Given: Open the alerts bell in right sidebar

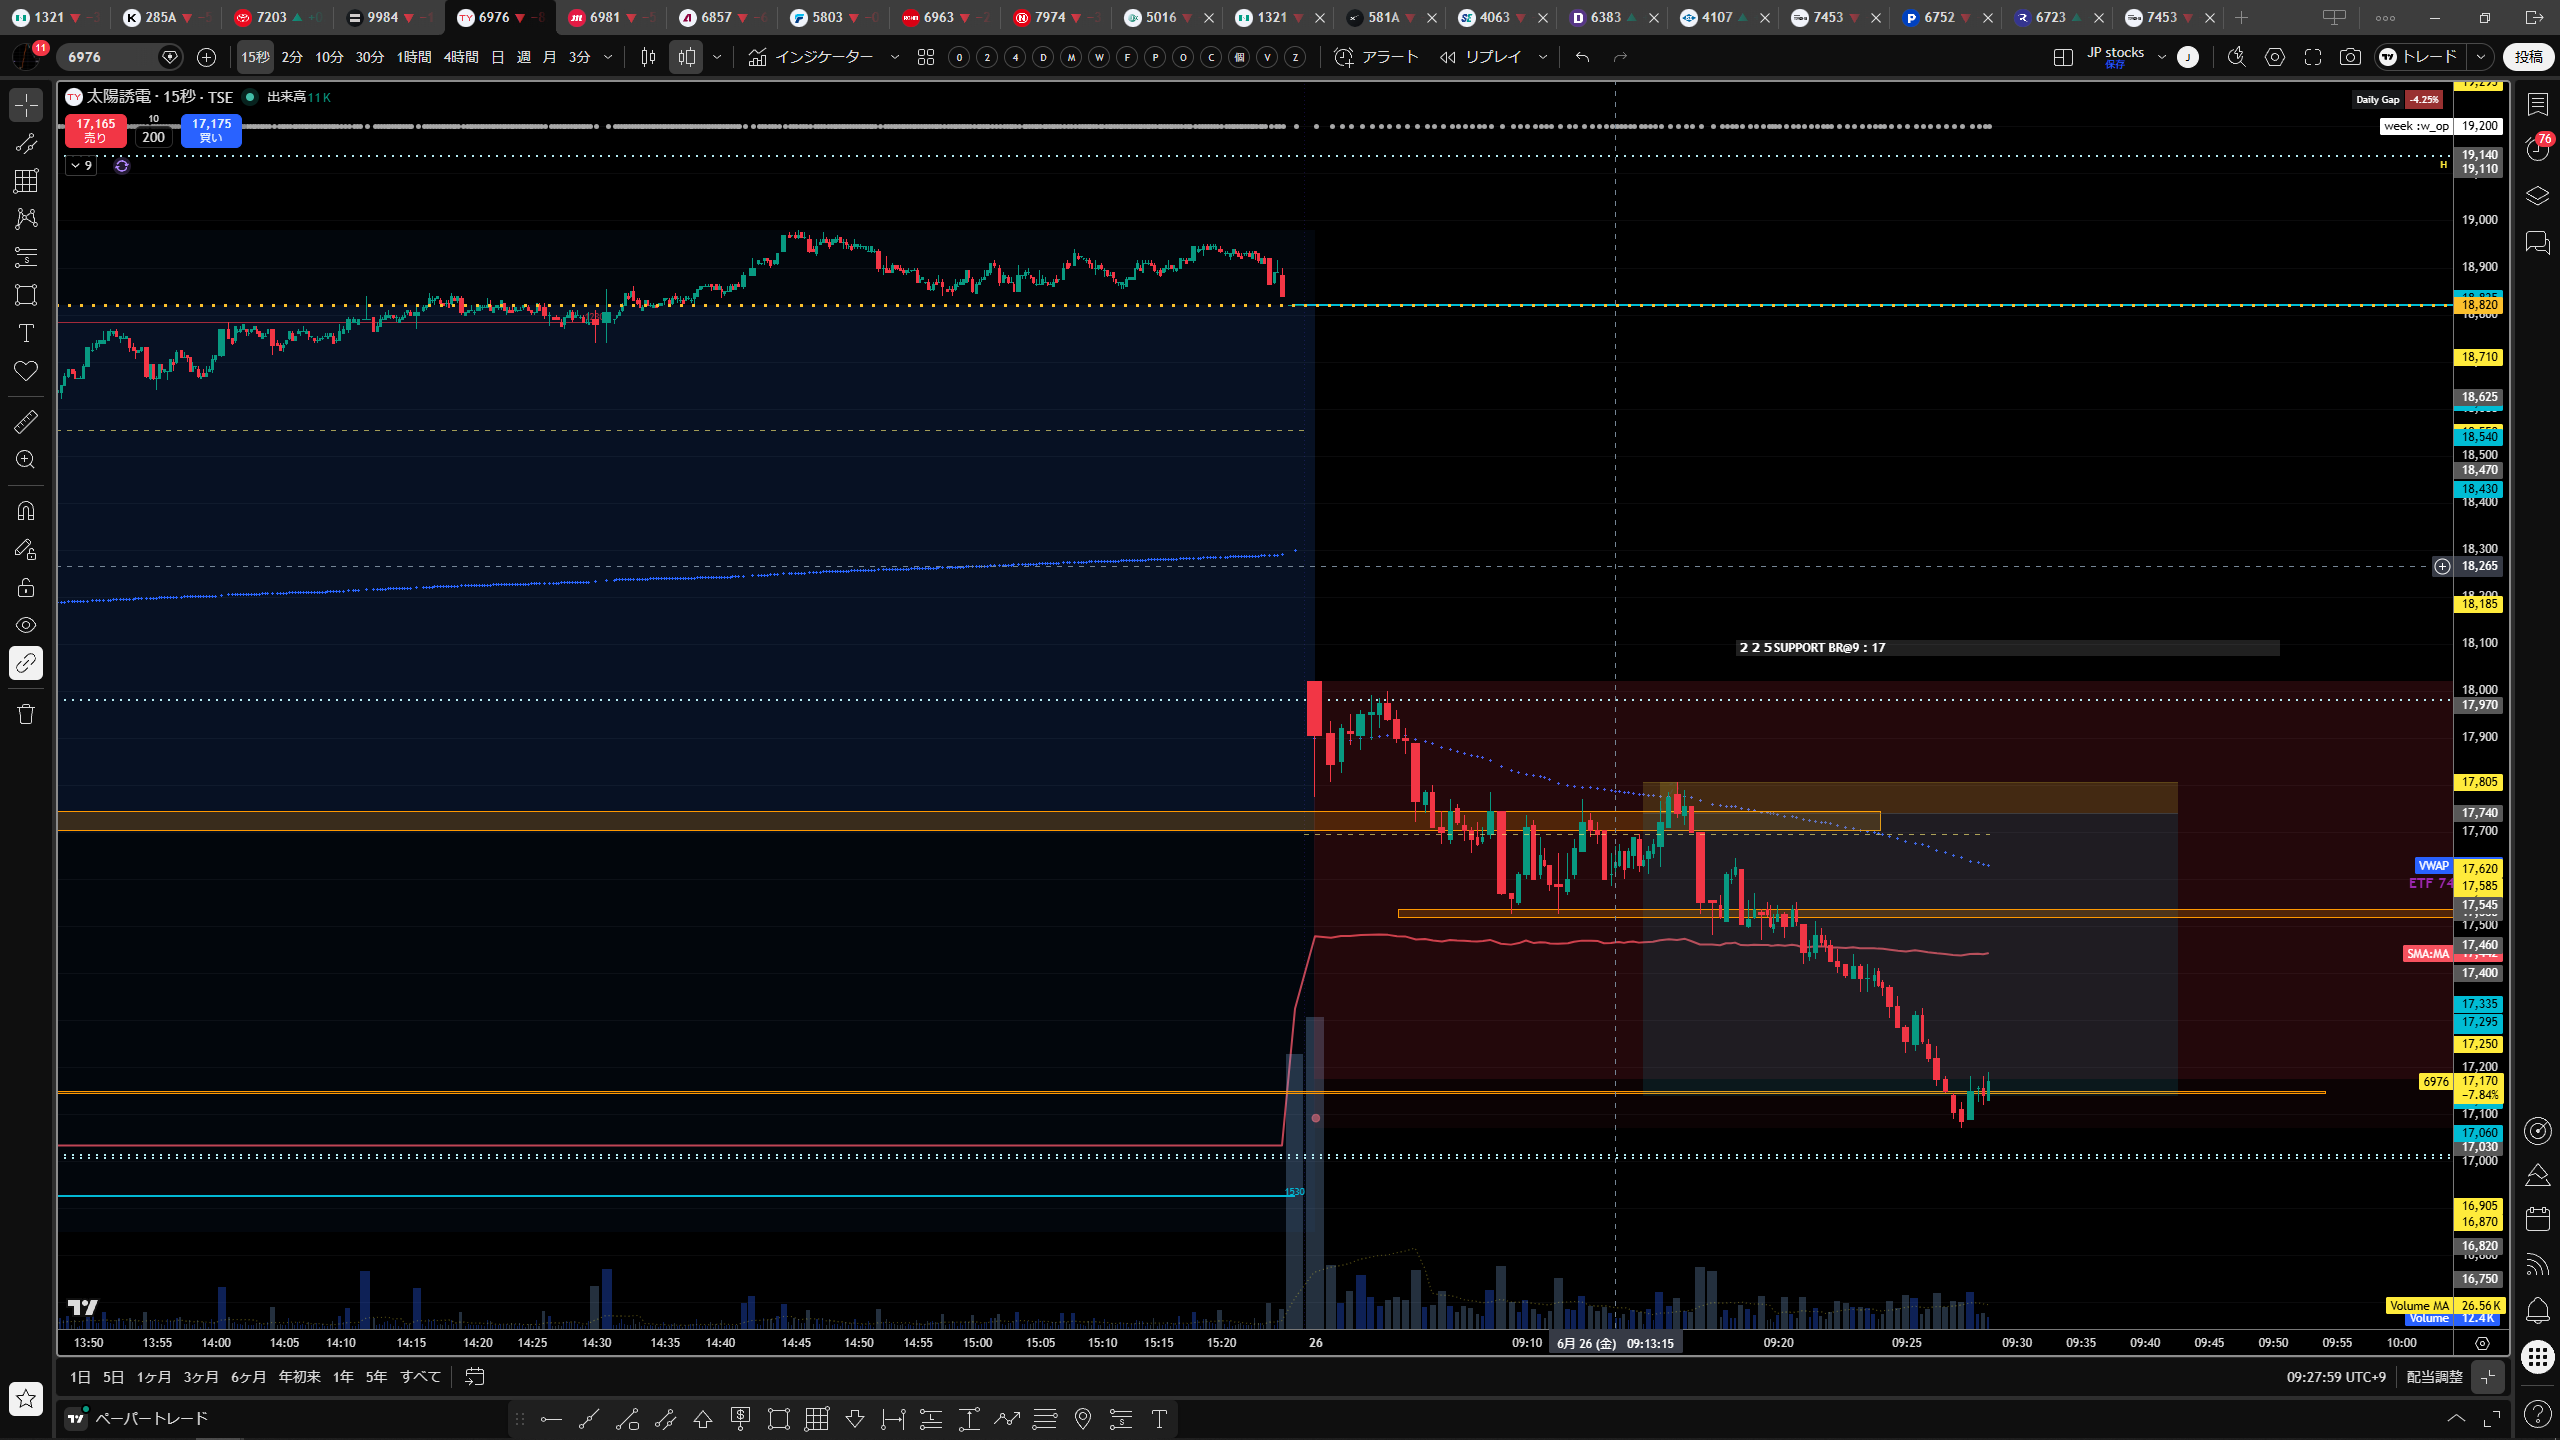Looking at the screenshot, I should pos(2537,1310).
